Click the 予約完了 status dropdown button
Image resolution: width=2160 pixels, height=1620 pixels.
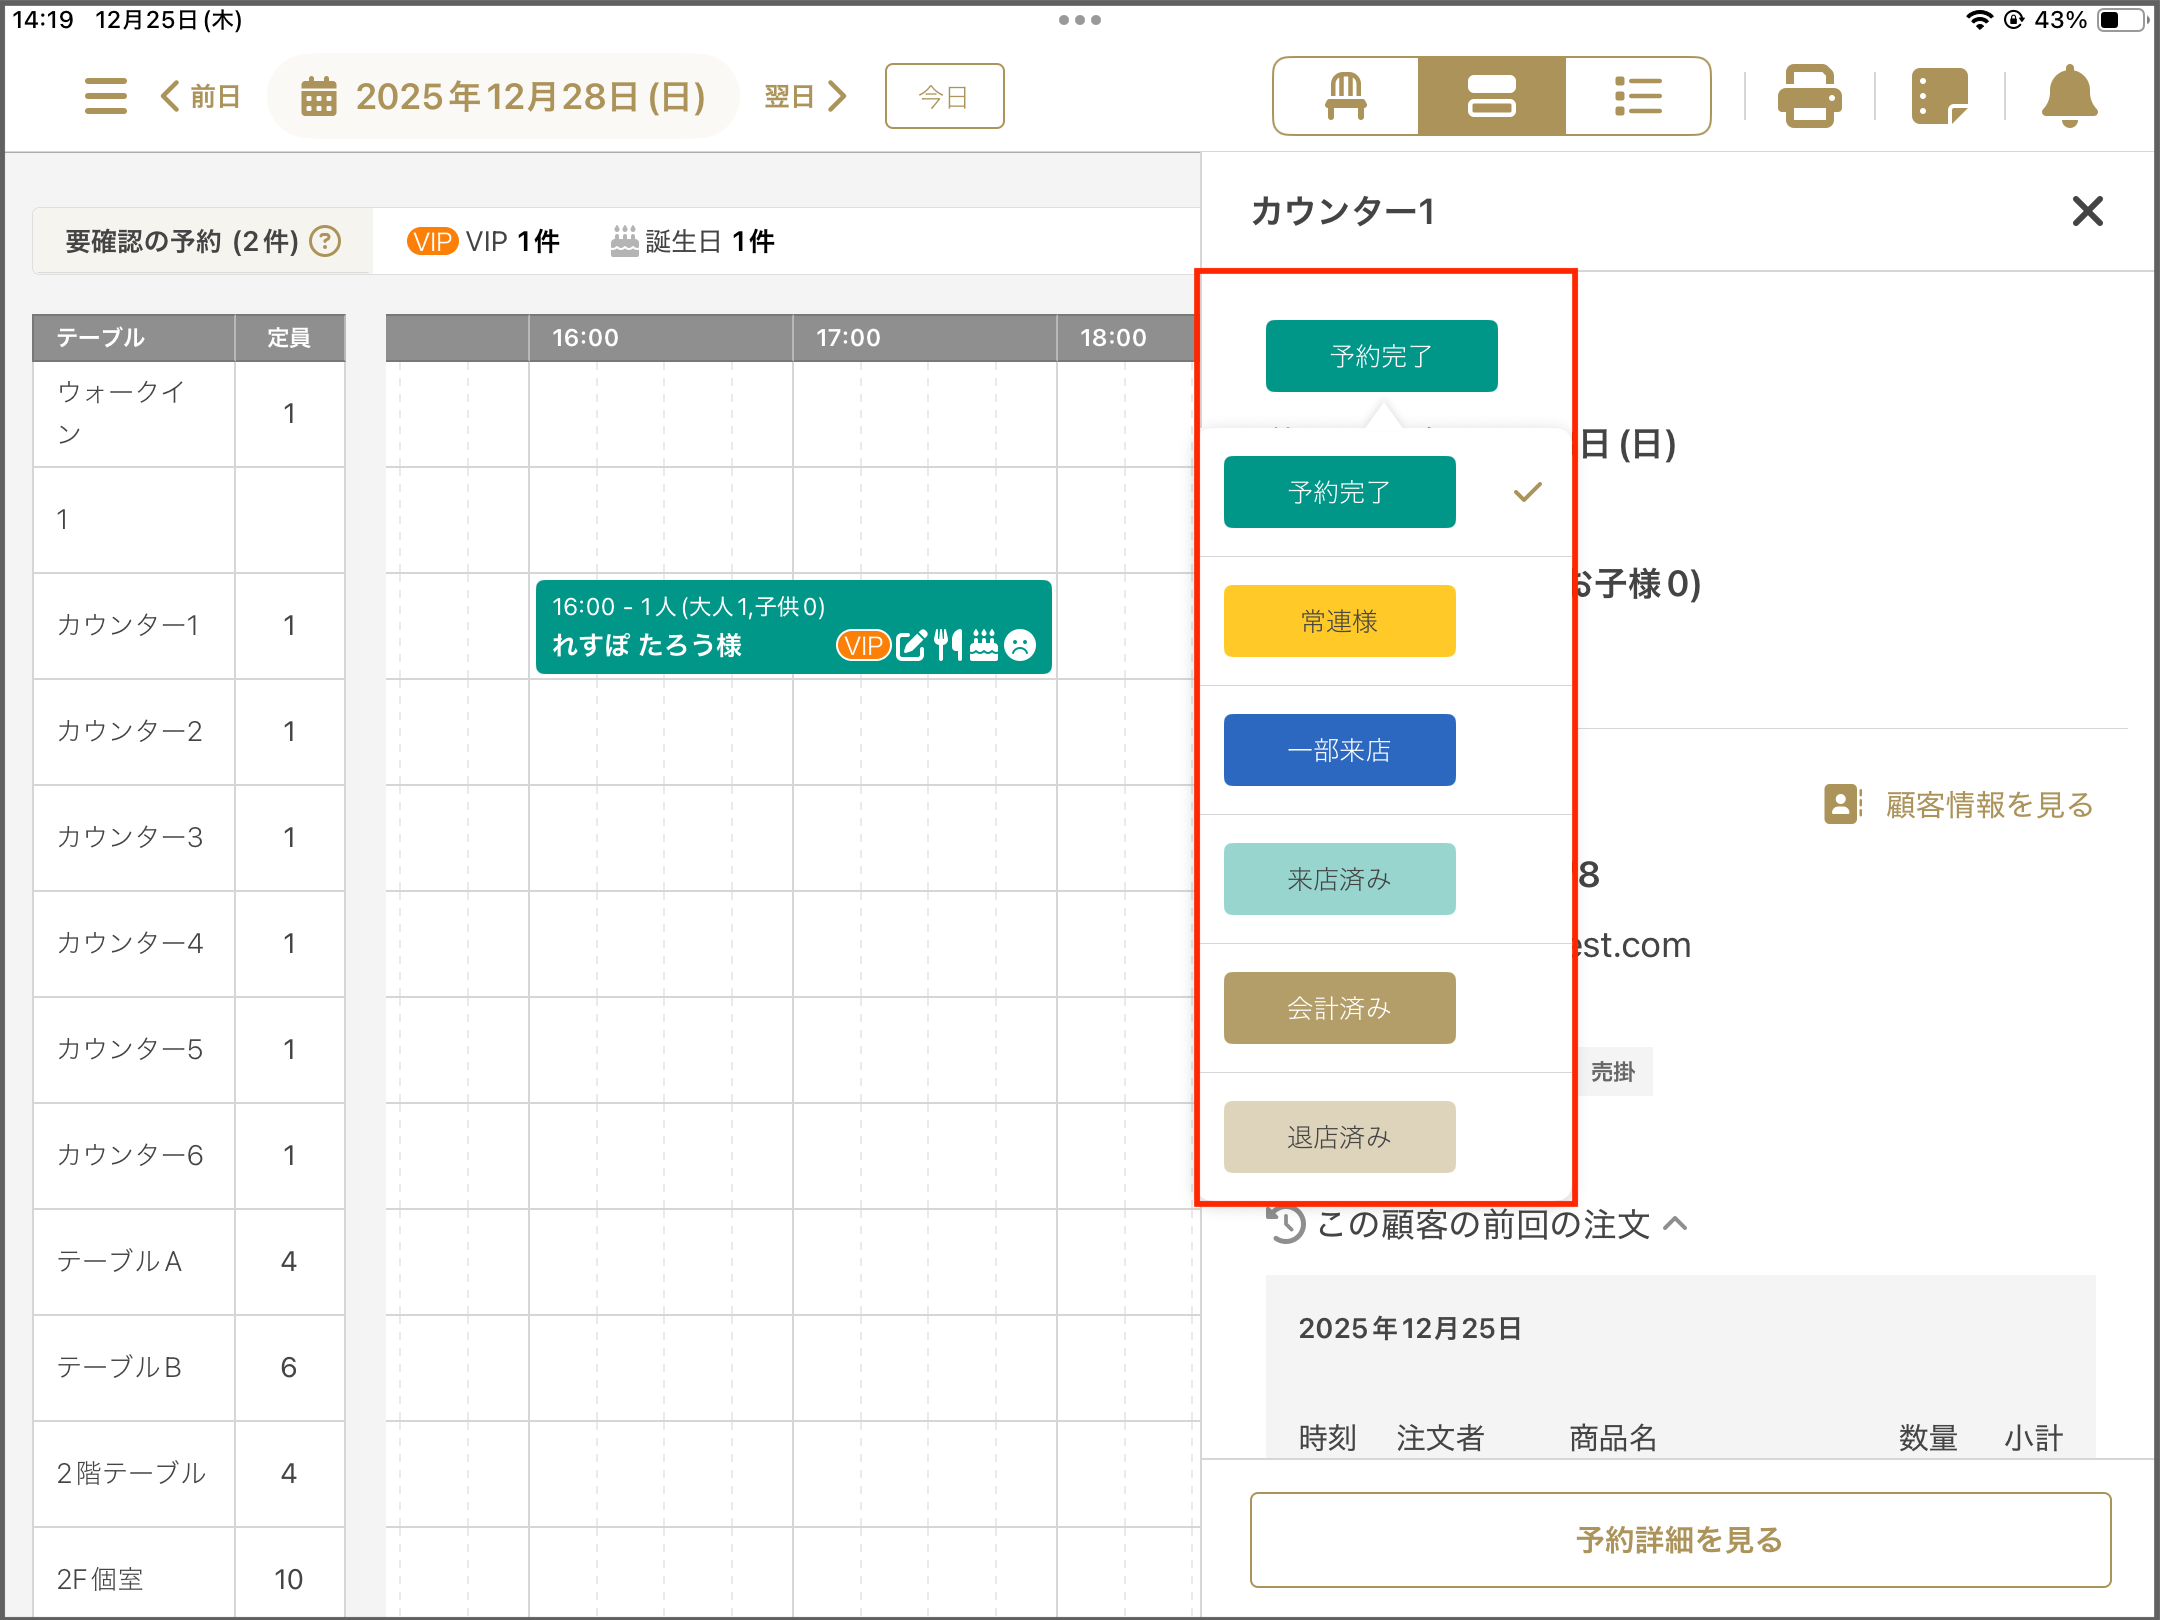click(1381, 356)
